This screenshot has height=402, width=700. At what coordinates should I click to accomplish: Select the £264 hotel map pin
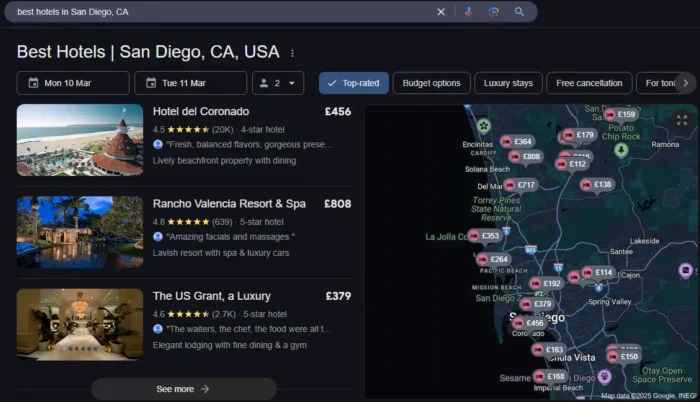494,259
